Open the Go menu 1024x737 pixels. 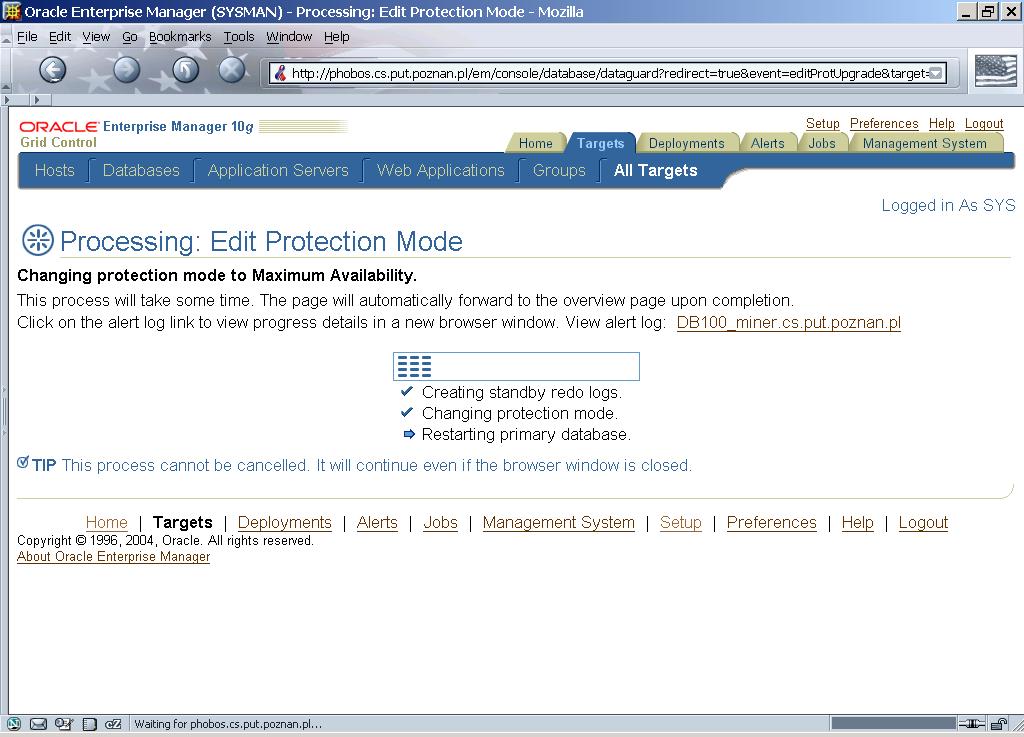pyautogui.click(x=130, y=37)
